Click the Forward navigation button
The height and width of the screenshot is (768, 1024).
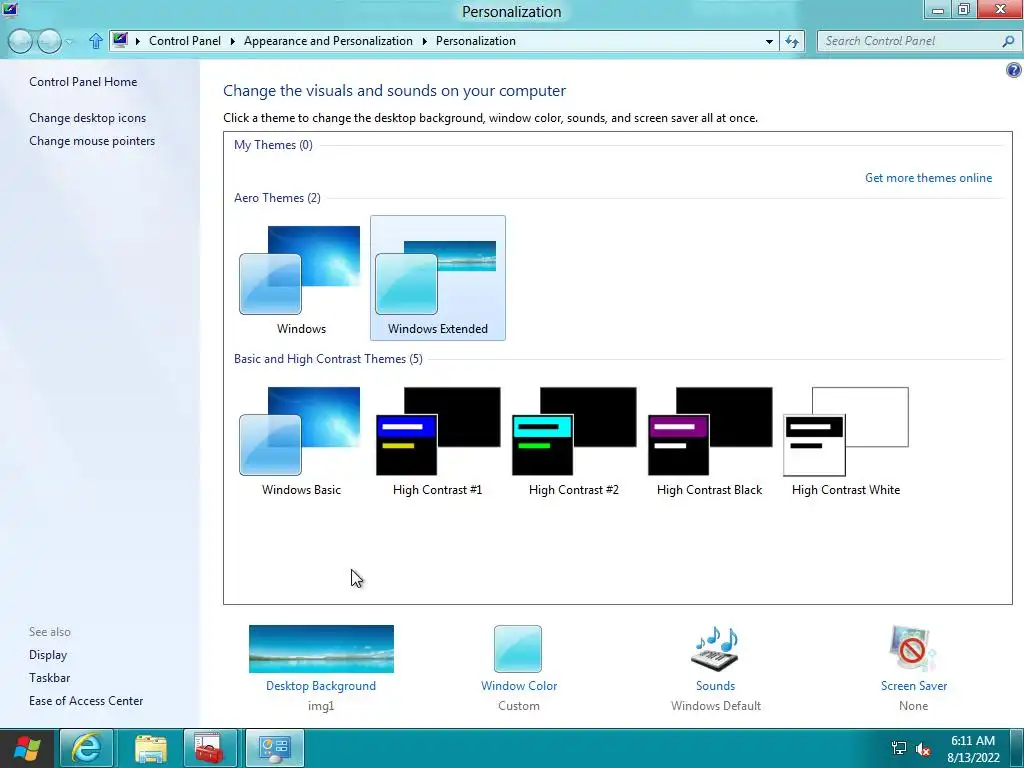[x=49, y=41]
